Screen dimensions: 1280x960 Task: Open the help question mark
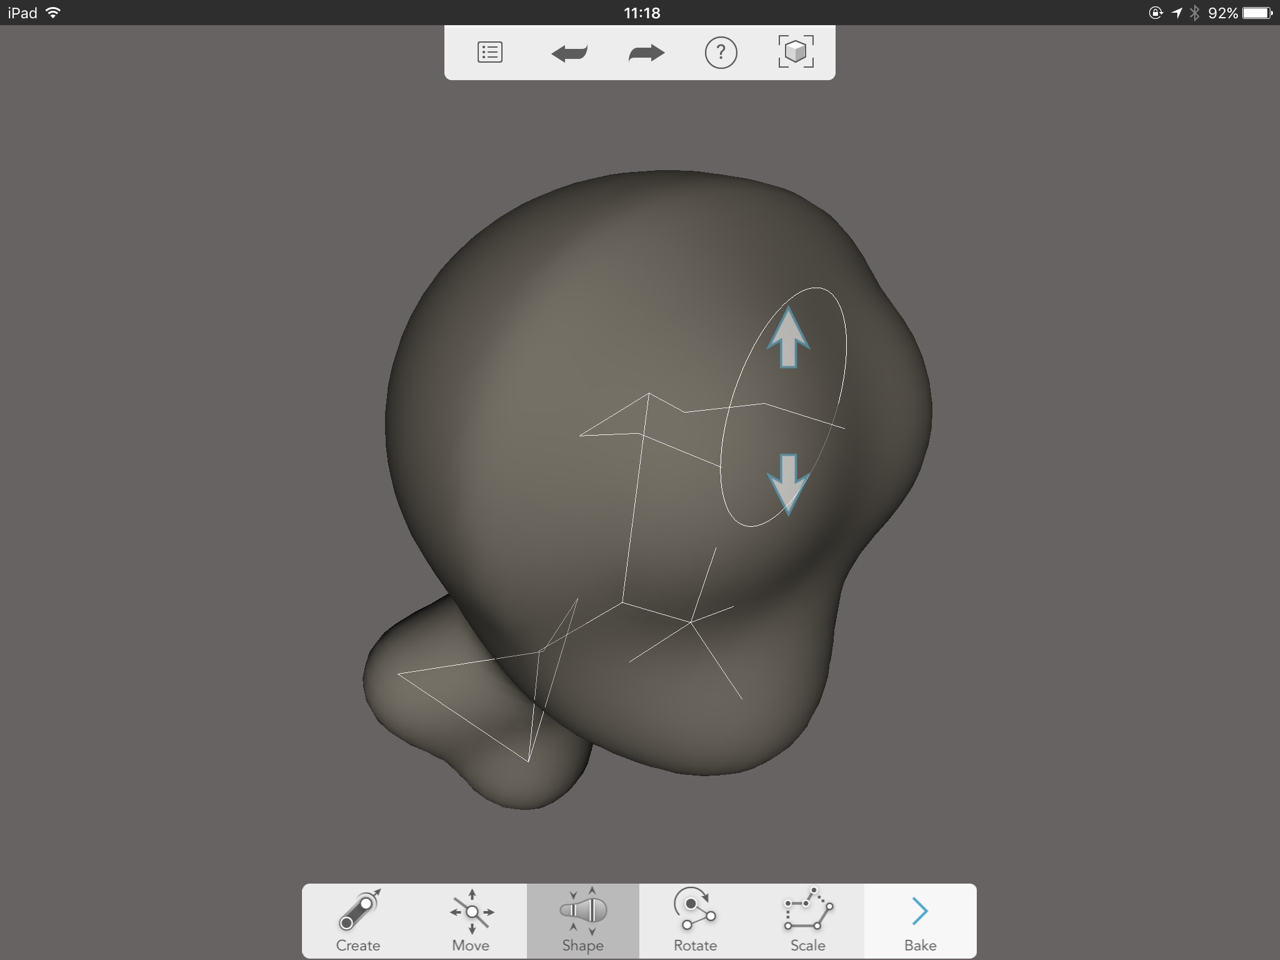coord(721,52)
